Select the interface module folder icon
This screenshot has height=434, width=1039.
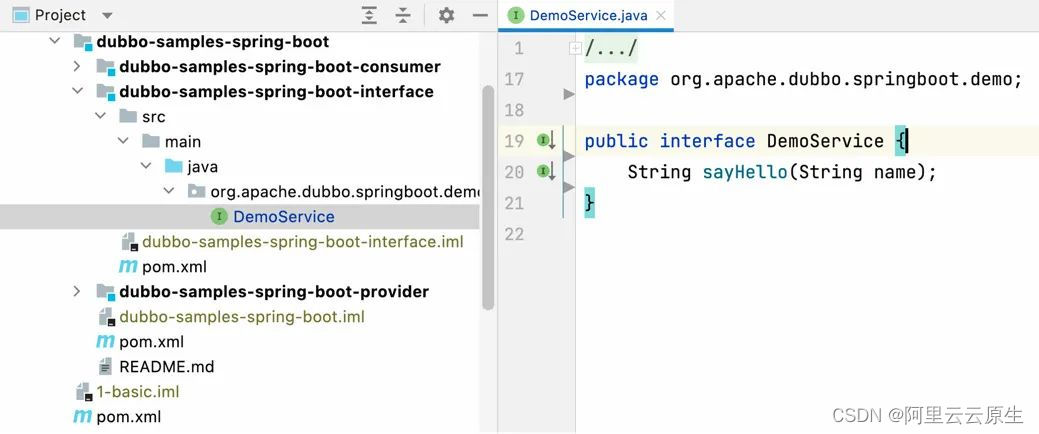point(105,91)
